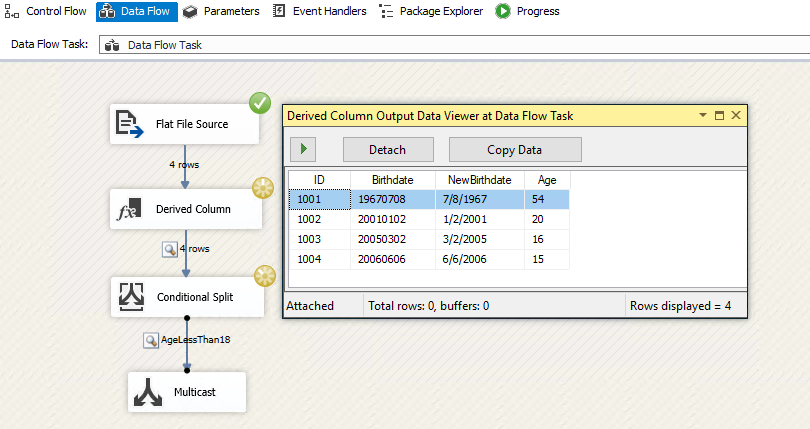Select the cell with ID 1001

[x=319, y=200]
